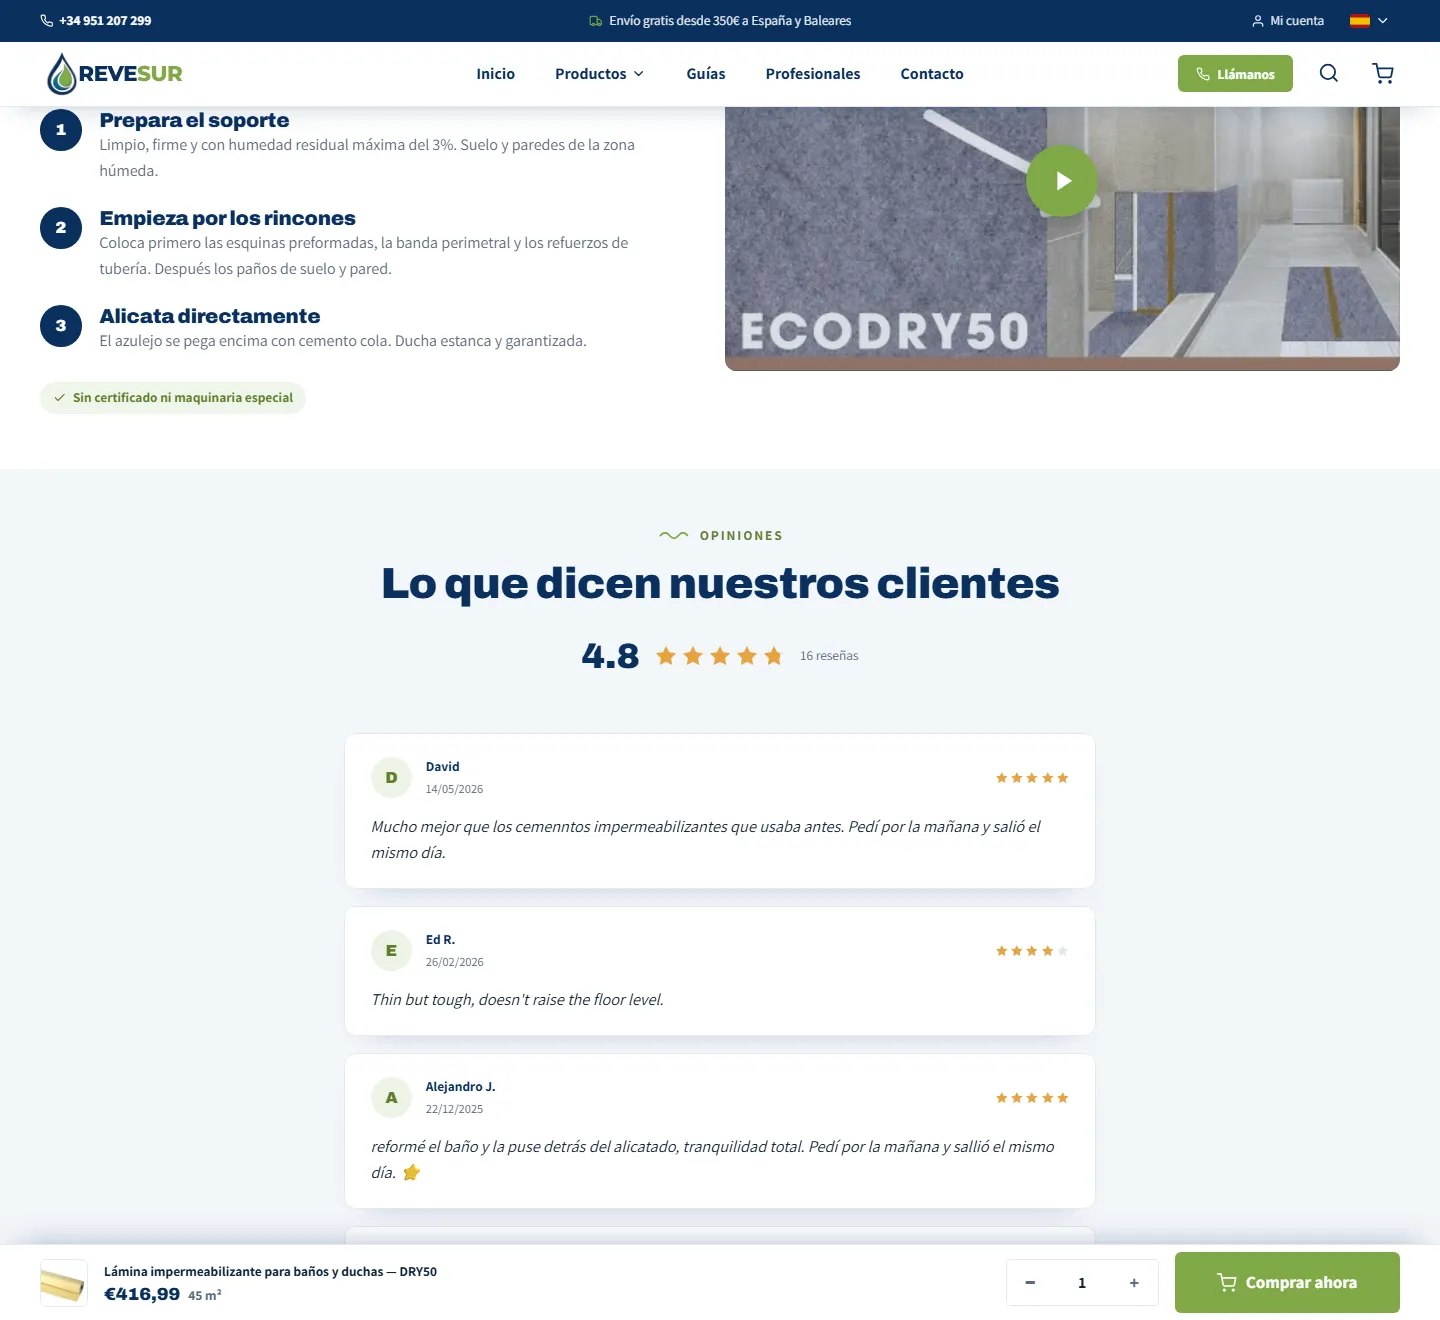Click David's five-star rating

1032,778
